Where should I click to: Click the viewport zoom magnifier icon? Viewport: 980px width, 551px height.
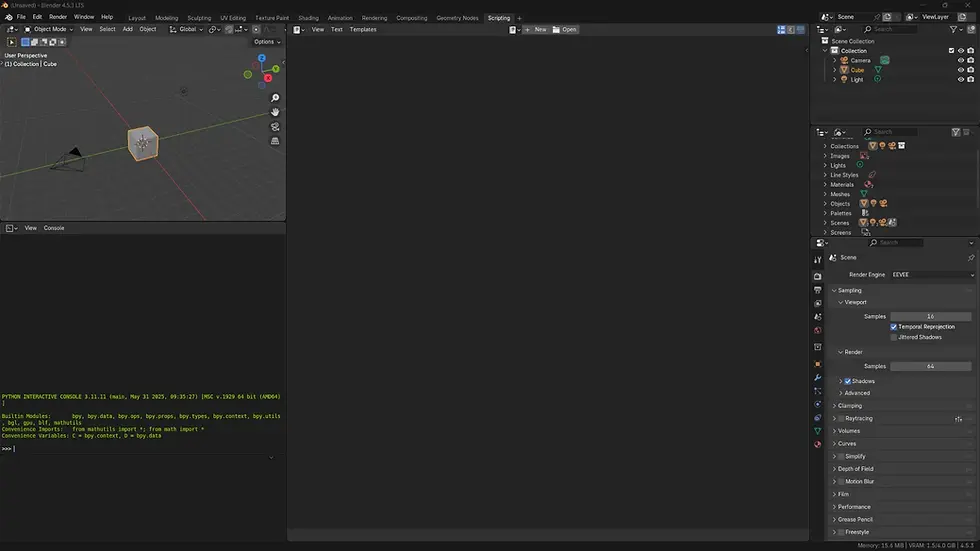[x=275, y=98]
